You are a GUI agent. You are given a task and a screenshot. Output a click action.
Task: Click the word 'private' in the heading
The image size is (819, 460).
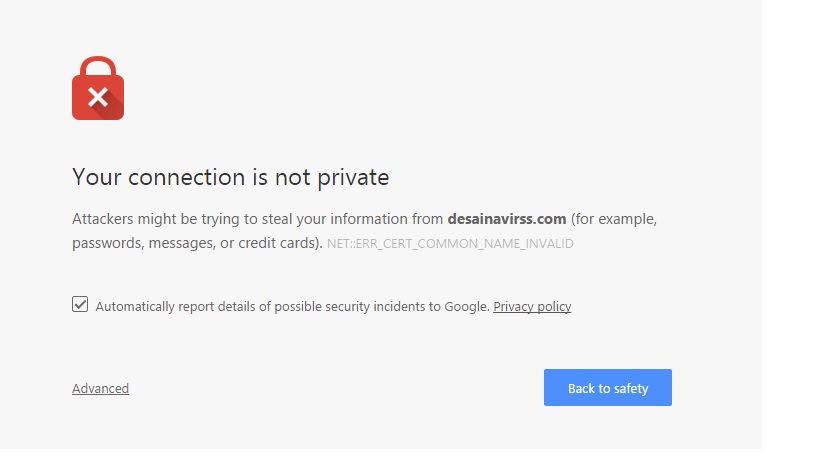(352, 178)
